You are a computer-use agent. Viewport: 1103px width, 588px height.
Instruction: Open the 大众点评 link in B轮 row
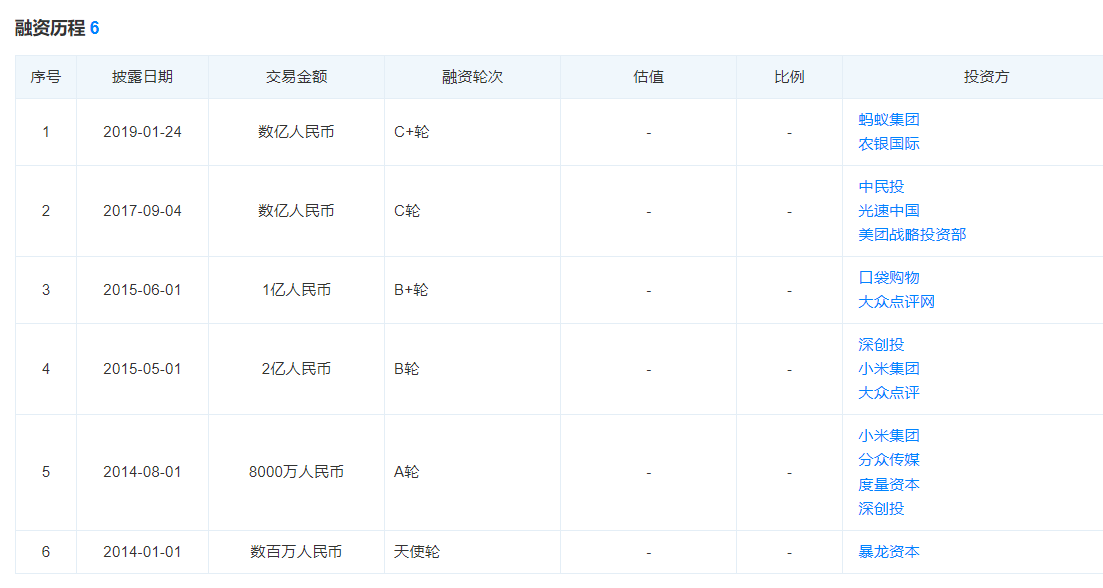888,392
